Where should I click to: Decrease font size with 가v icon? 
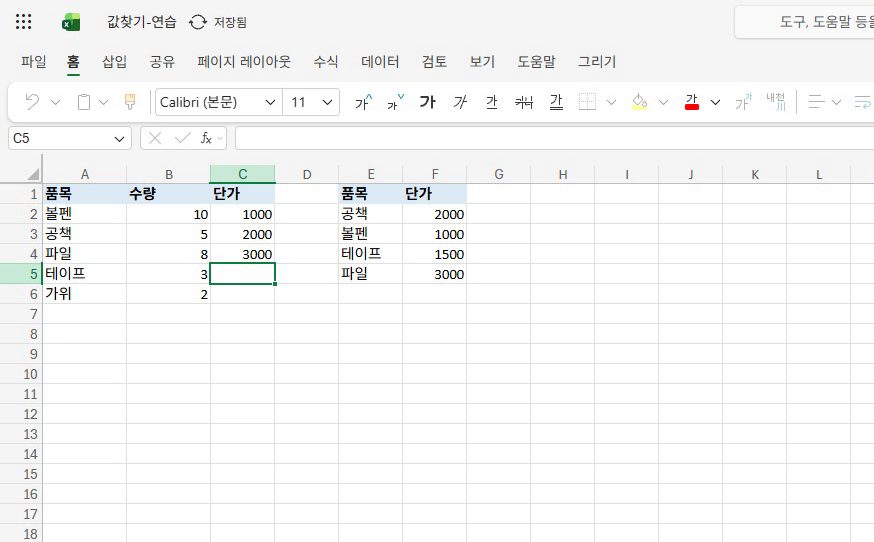coord(395,102)
